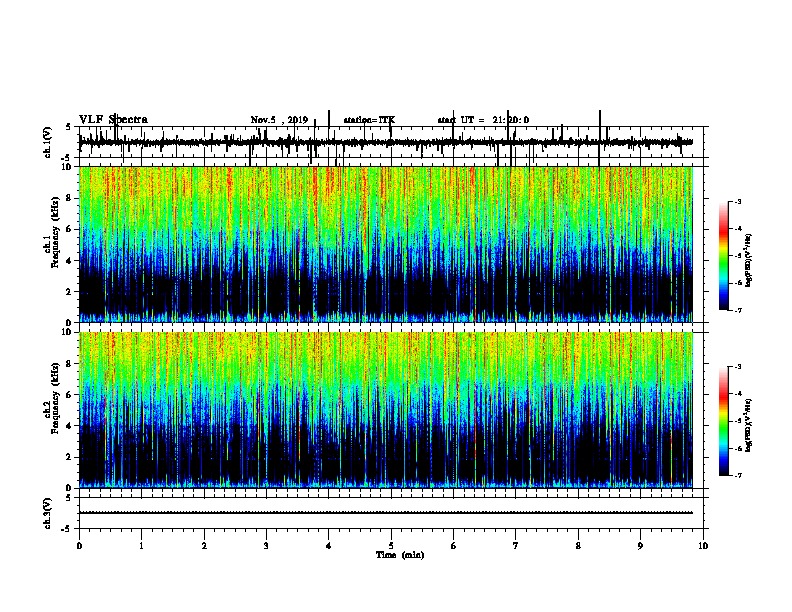This screenshot has height=612, width=792.
Task: Click the time axis tick label "2"
Action: click(204, 546)
